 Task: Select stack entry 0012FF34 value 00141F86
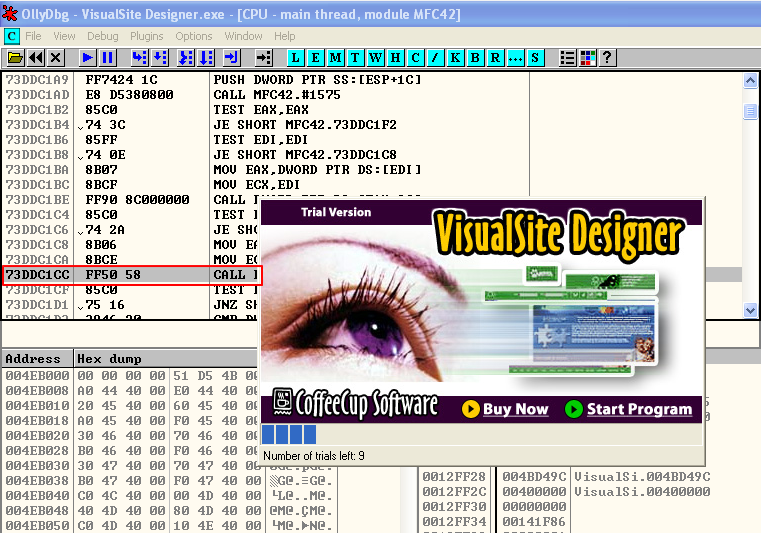point(566,522)
